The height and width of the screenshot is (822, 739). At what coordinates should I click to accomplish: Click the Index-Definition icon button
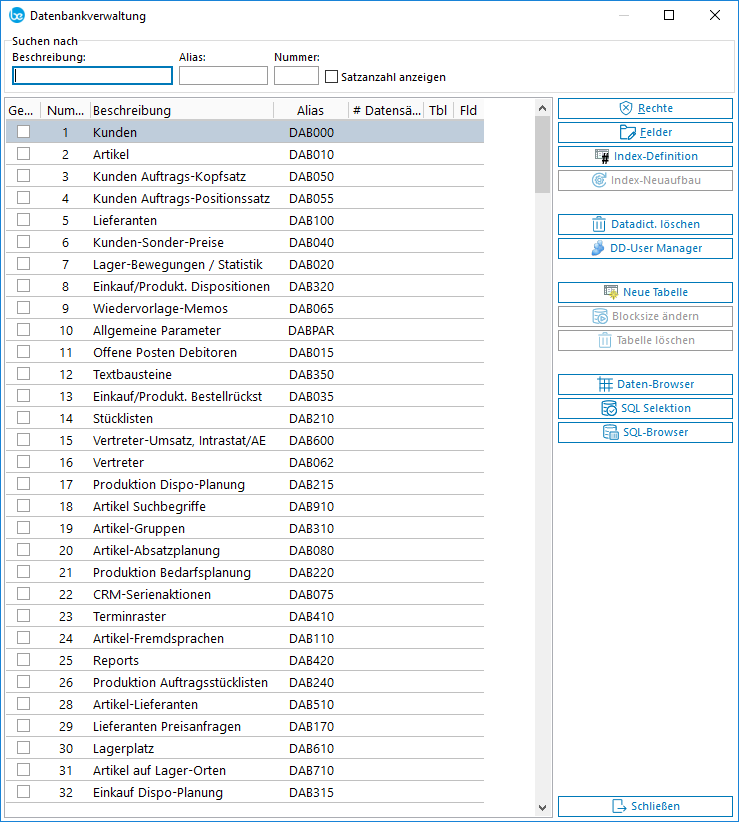(x=602, y=156)
